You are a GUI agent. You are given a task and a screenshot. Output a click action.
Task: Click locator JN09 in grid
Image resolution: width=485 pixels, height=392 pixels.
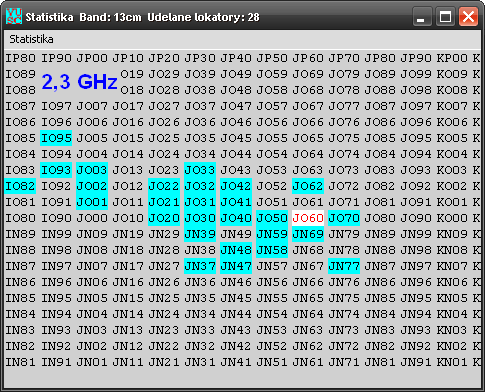tap(92, 234)
